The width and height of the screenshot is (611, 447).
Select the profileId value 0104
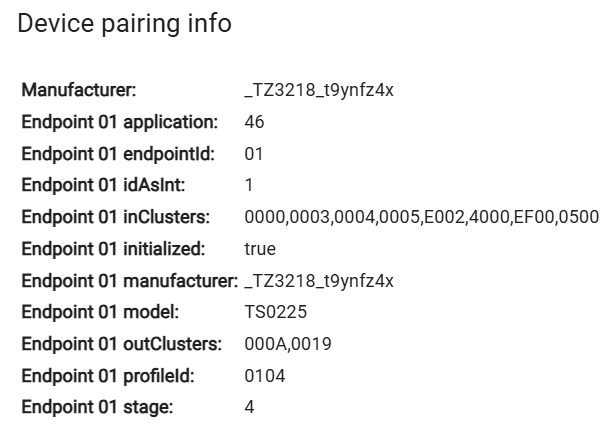pos(264,376)
